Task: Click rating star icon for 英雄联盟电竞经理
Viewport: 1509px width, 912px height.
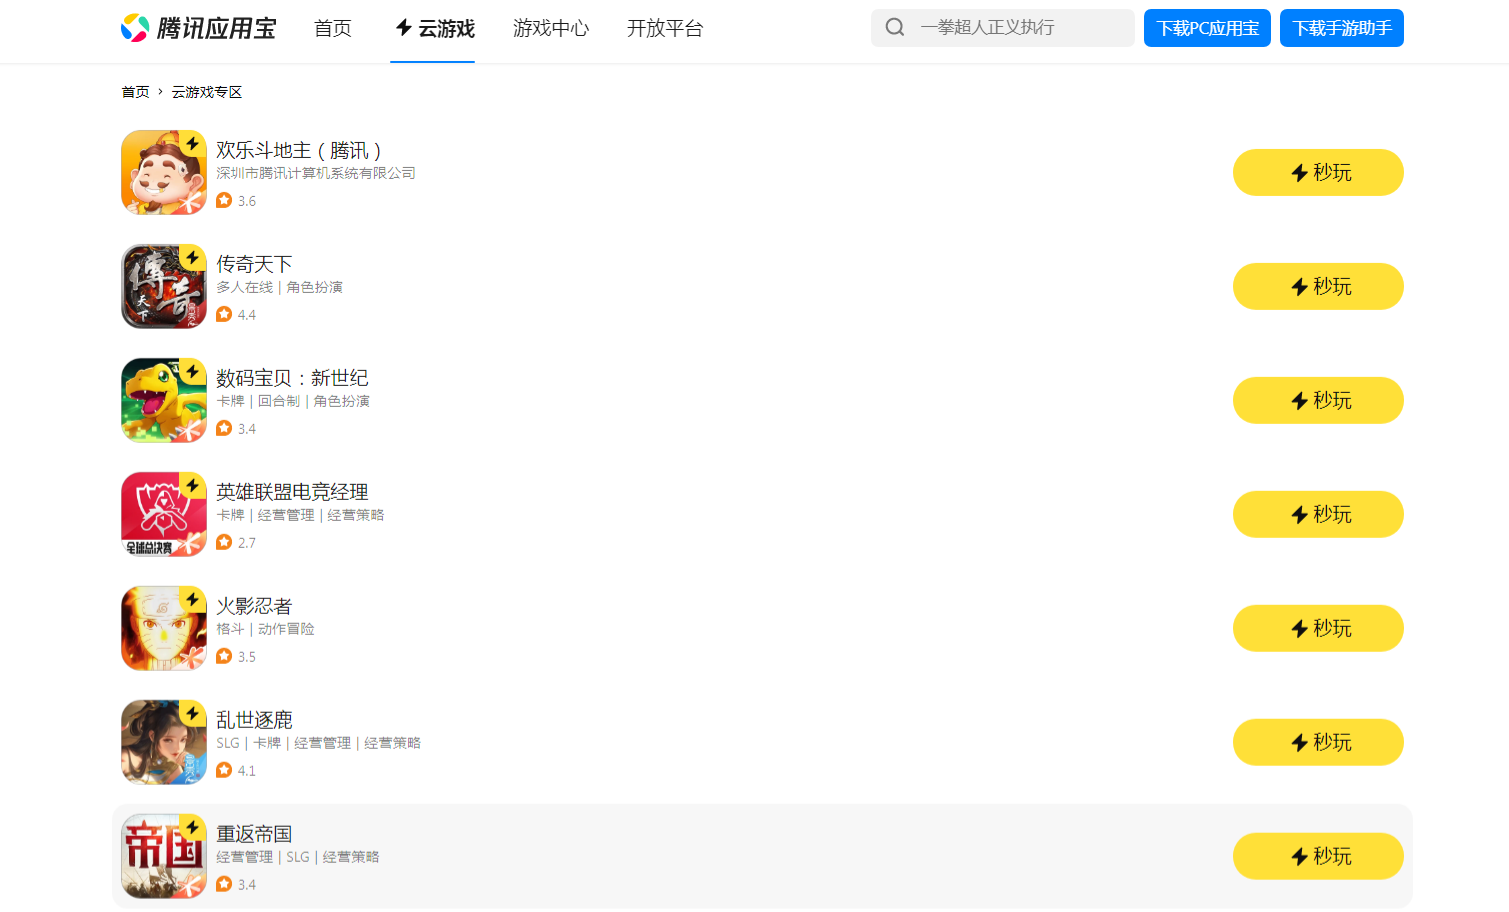Action: 224,542
